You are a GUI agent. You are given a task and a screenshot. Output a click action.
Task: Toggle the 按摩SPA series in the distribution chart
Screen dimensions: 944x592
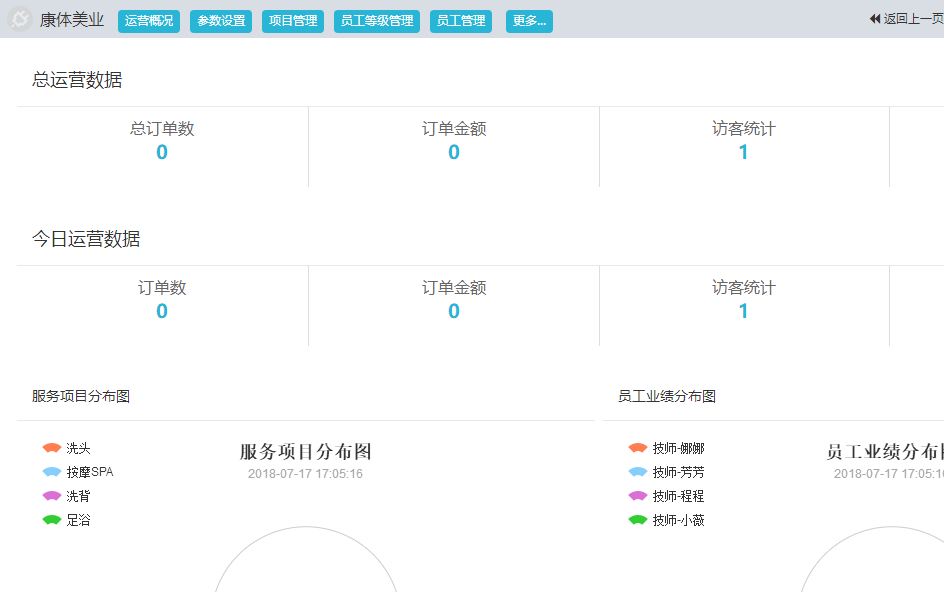pos(80,473)
